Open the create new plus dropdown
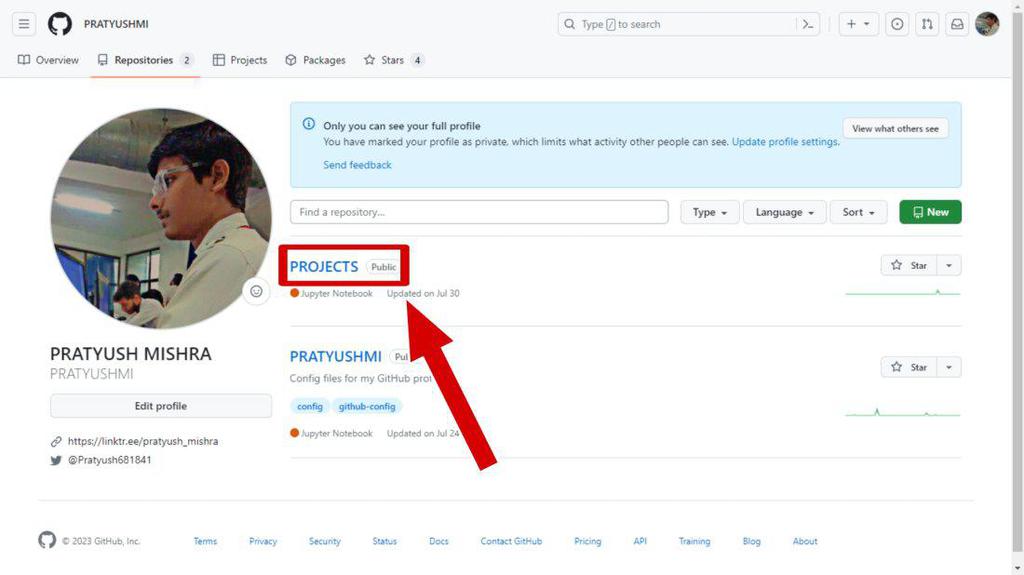 [858, 24]
